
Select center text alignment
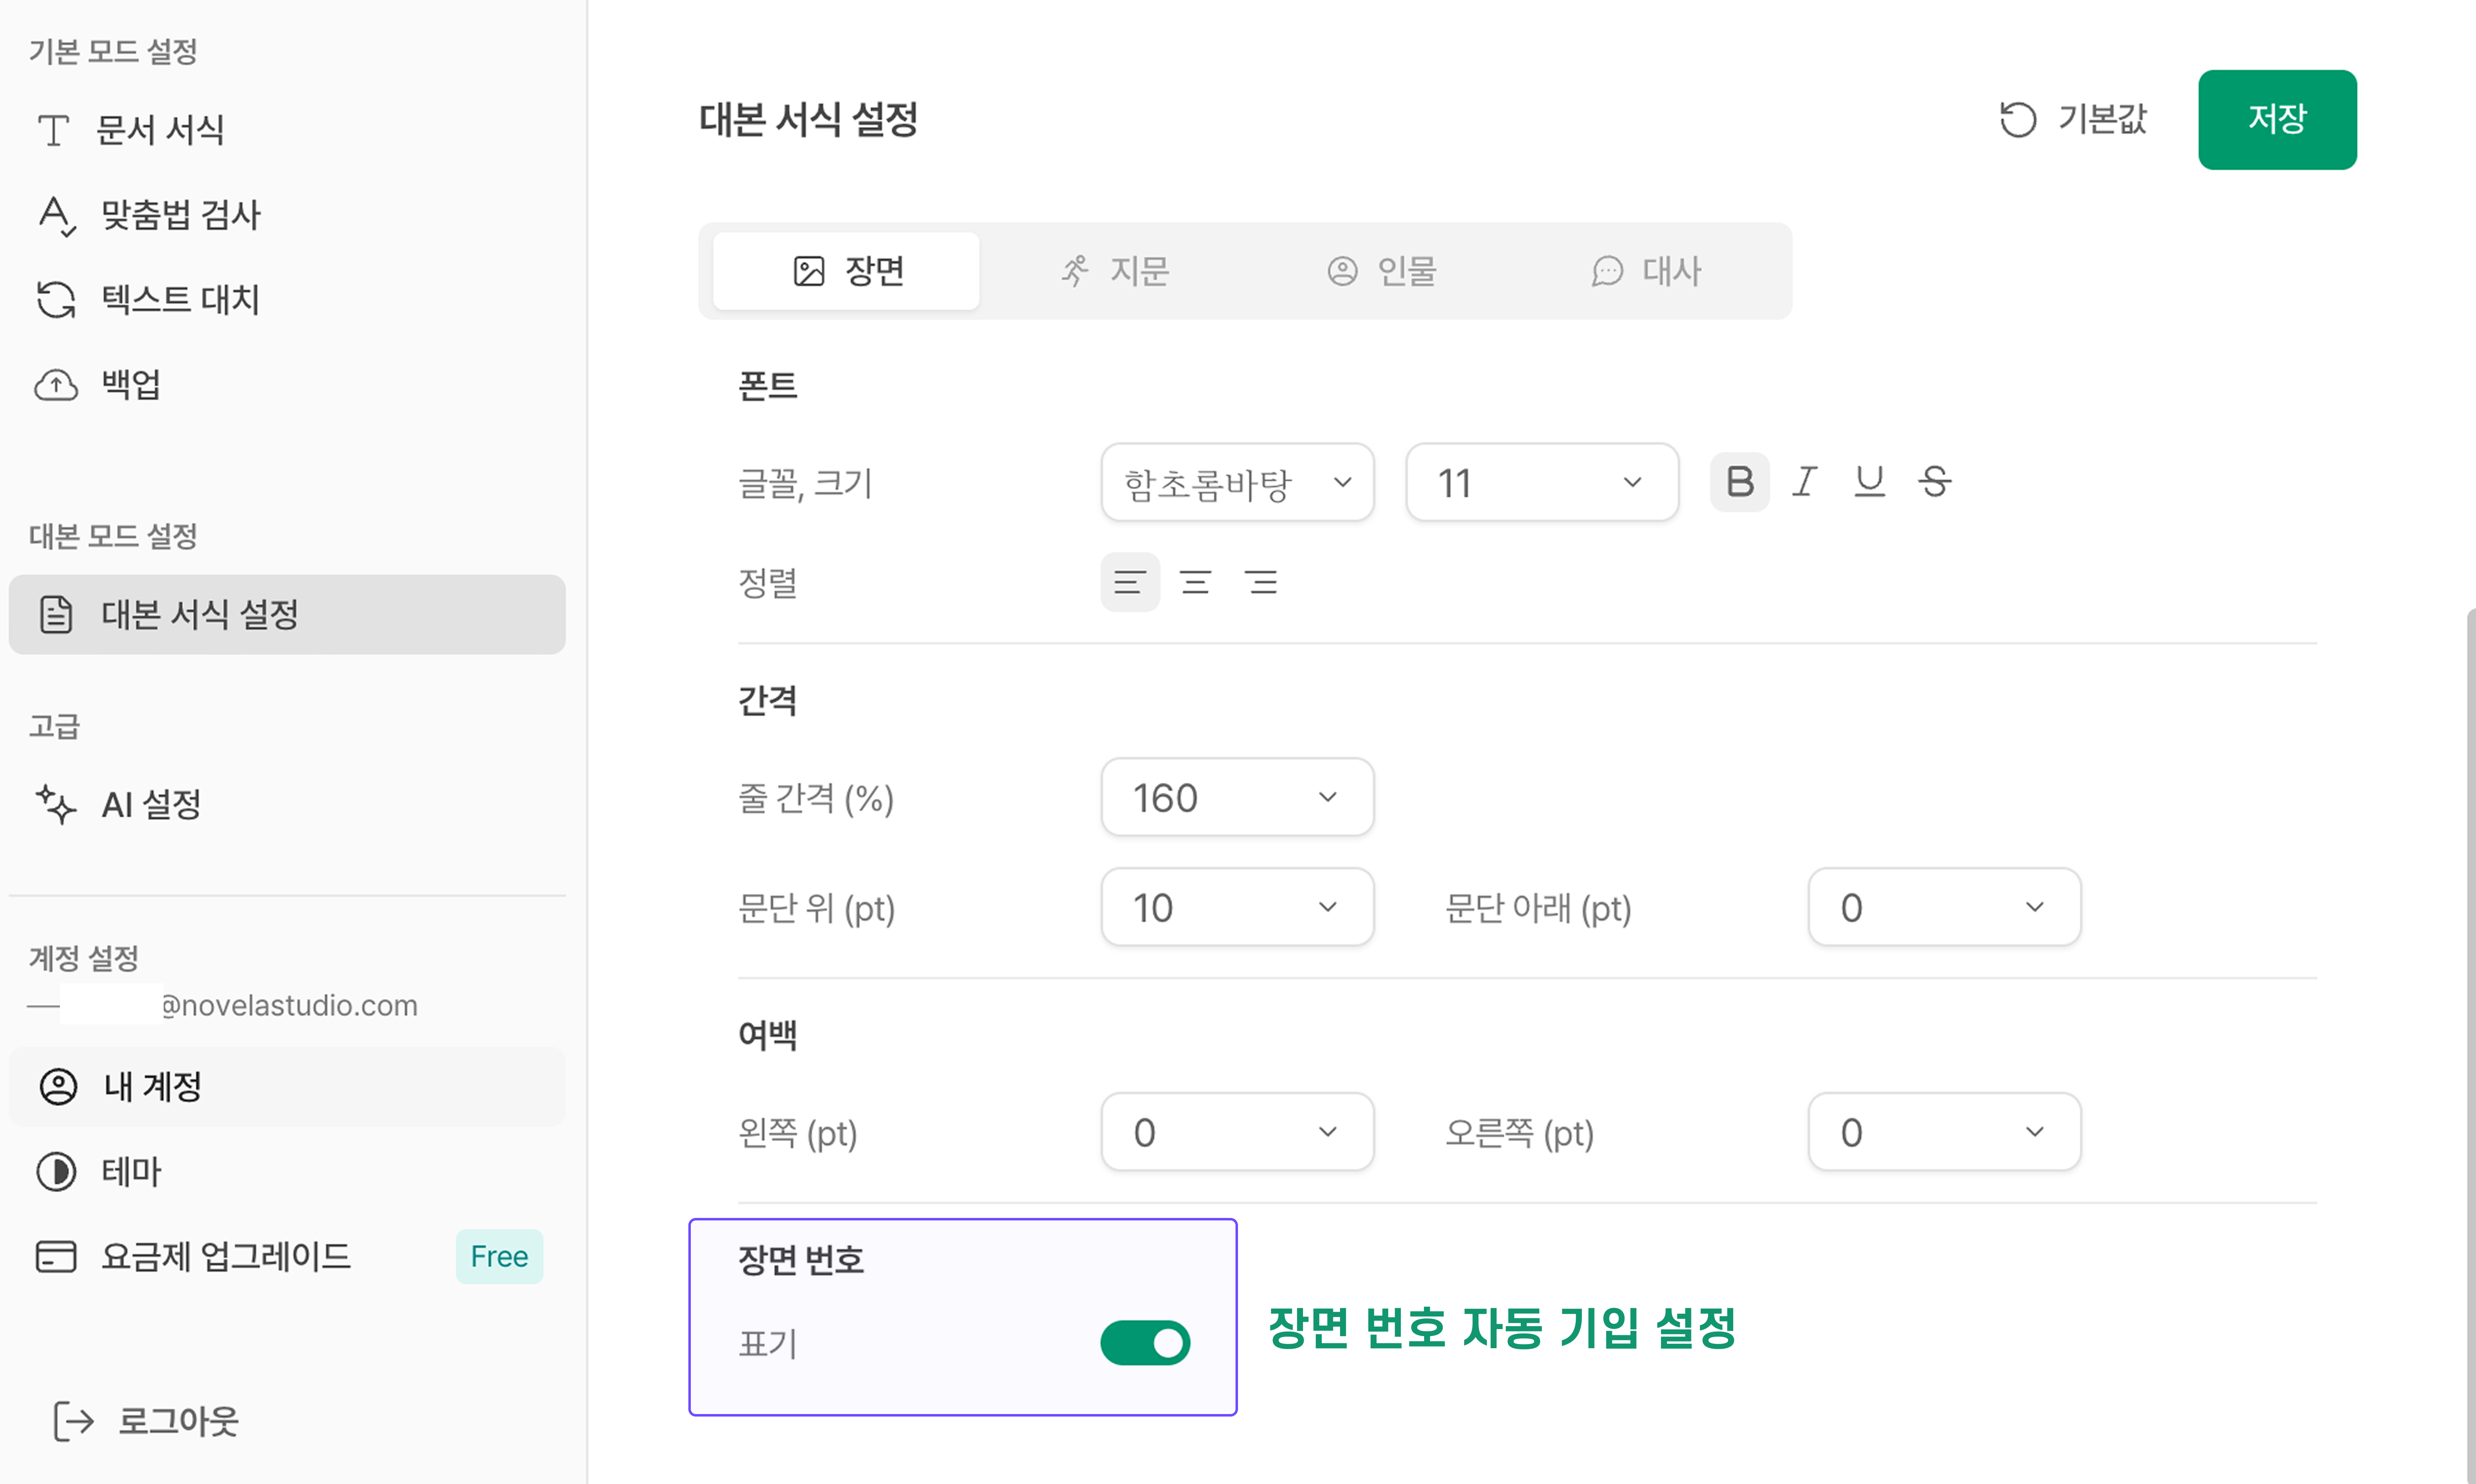[x=1195, y=582]
